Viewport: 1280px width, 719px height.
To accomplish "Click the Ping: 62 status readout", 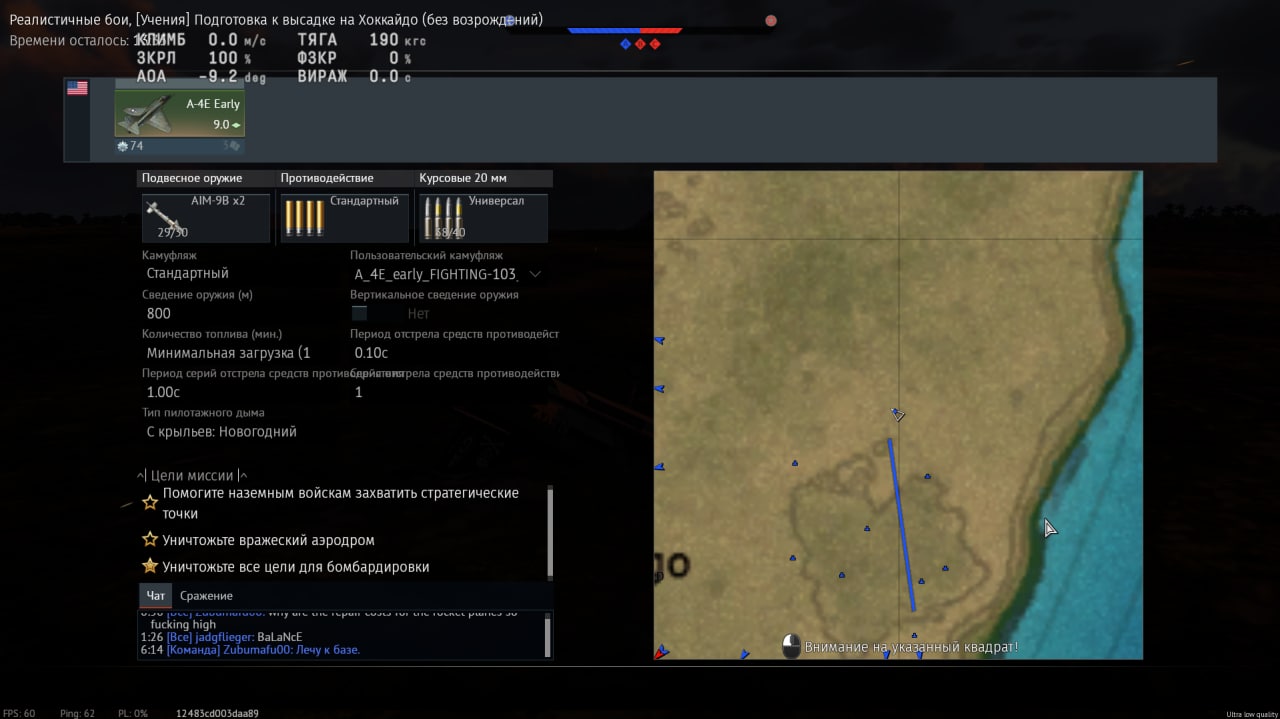I will [x=76, y=713].
